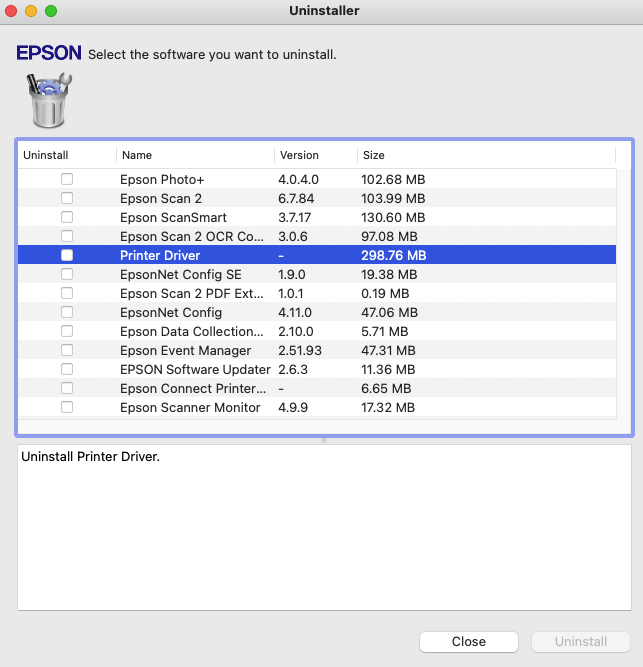Sort by the Uninstall column header
This screenshot has width=643, height=667.
(x=67, y=155)
